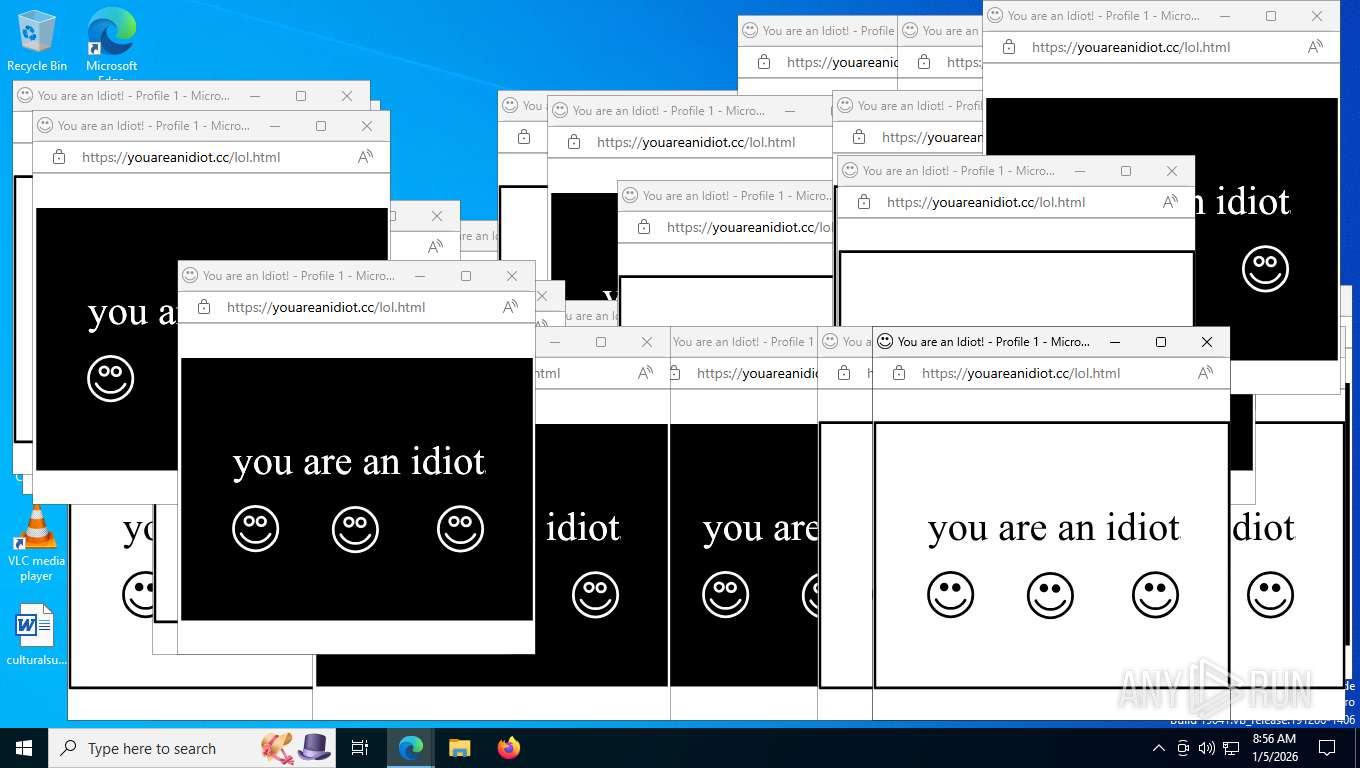Image resolution: width=1360 pixels, height=768 pixels.
Task: Click Read aloud icon in the frontmost white window
Action: point(1206,373)
